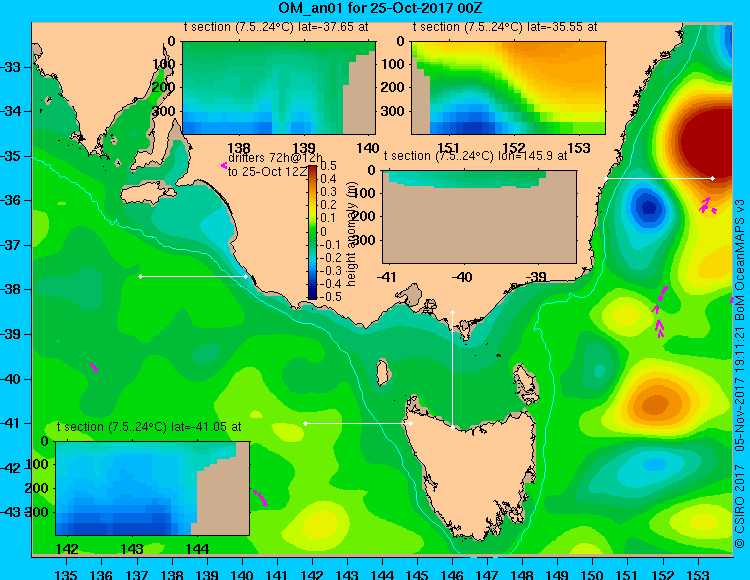The image size is (750, 580).
Task: Click the orange warm eddy east of Tasmania
Action: click(x=656, y=405)
